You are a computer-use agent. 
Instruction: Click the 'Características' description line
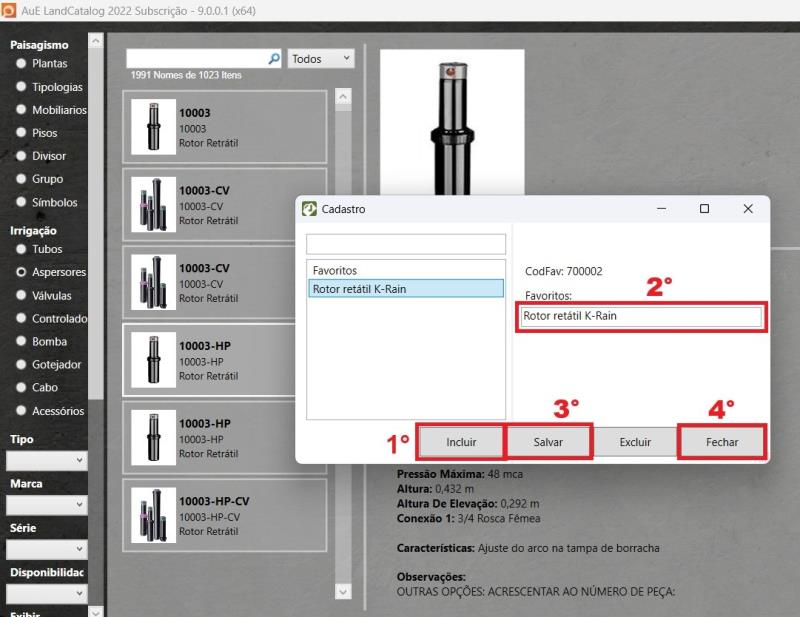click(x=528, y=548)
